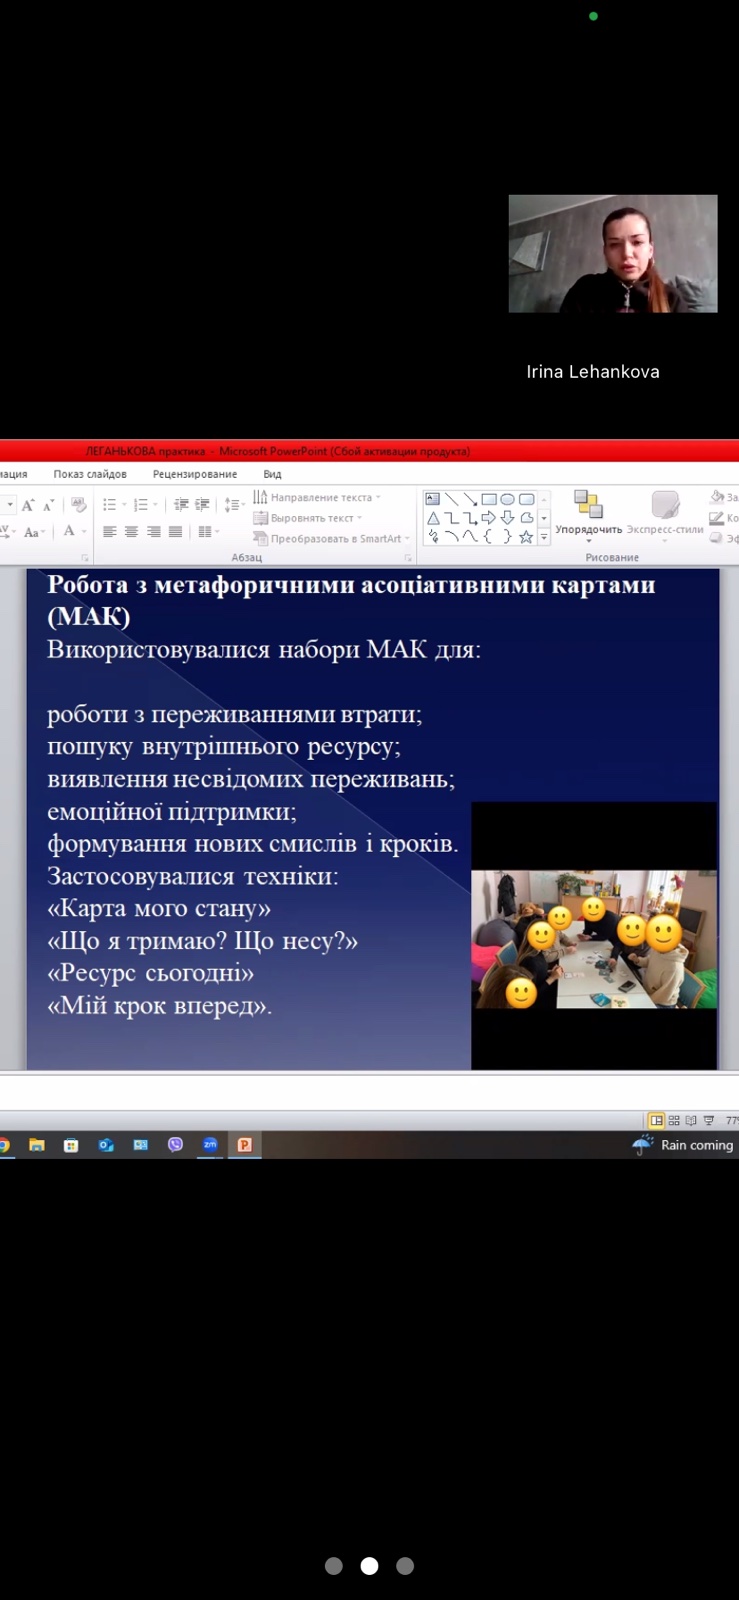
Task: Click the increase font size icon
Action: coord(28,505)
